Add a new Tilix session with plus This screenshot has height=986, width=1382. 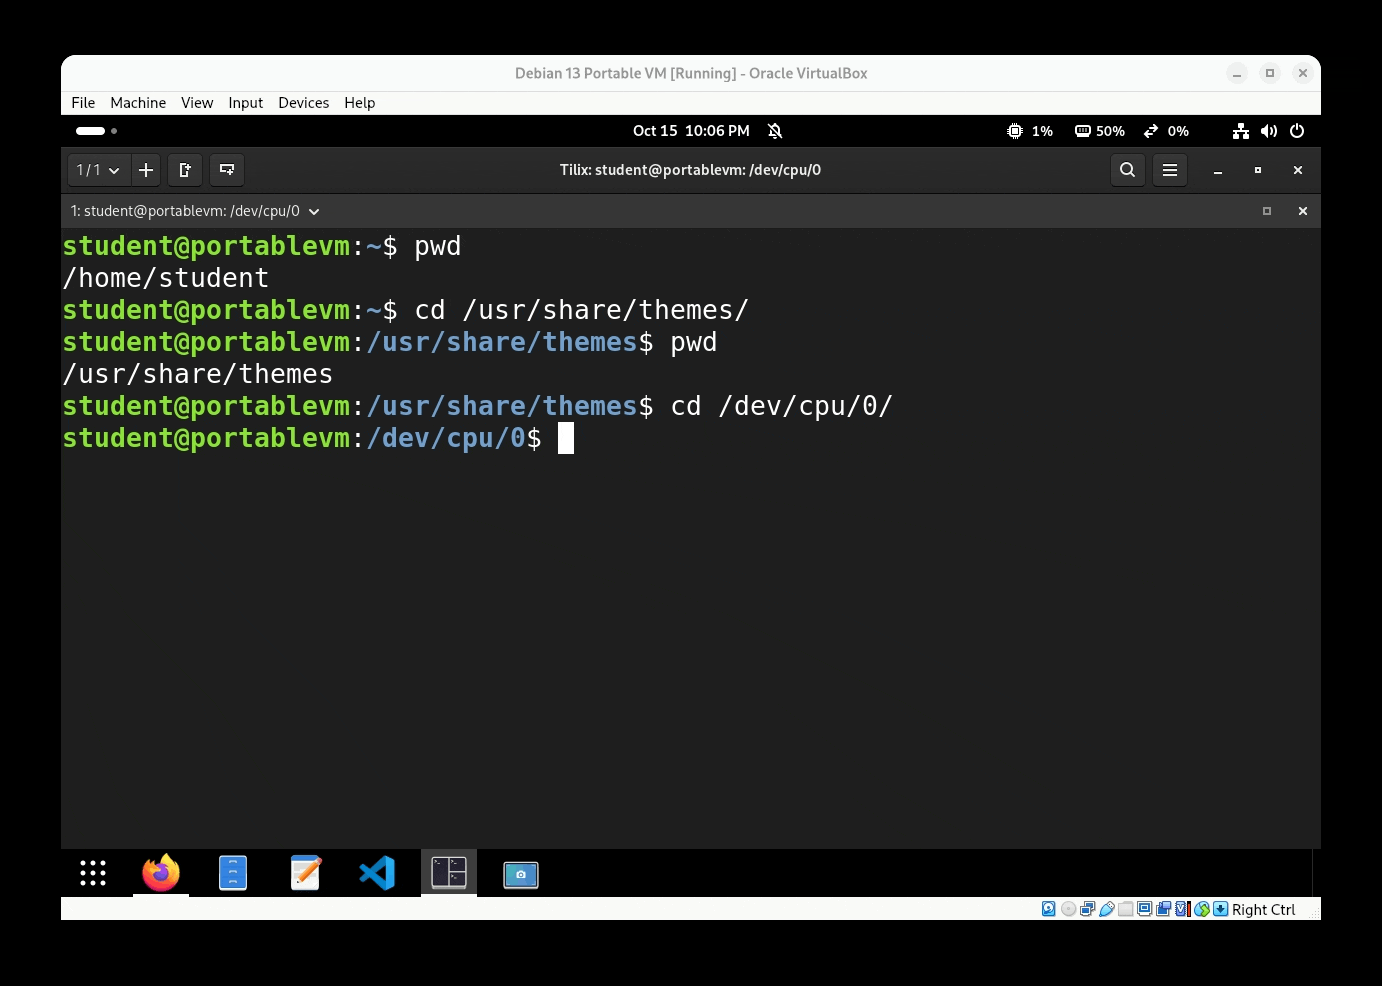[146, 170]
